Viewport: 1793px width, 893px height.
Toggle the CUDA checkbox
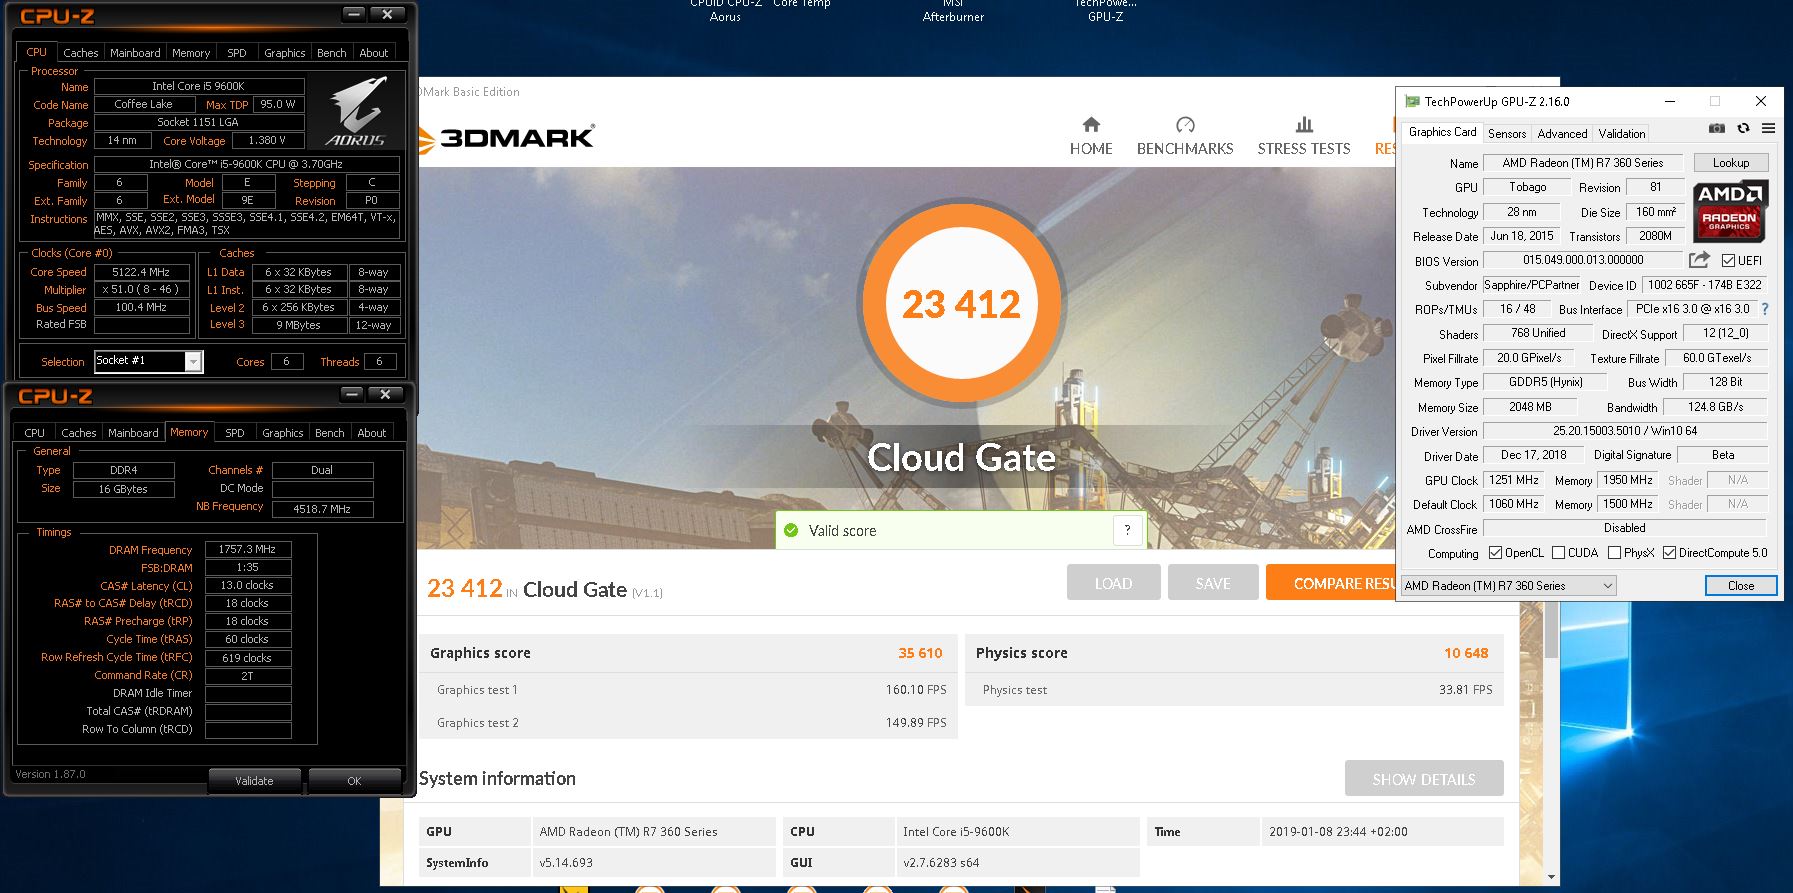1558,552
